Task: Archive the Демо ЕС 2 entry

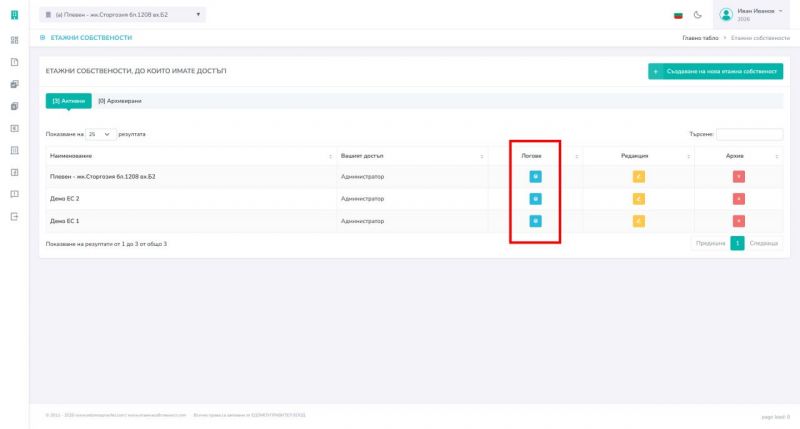Action: 738,198
